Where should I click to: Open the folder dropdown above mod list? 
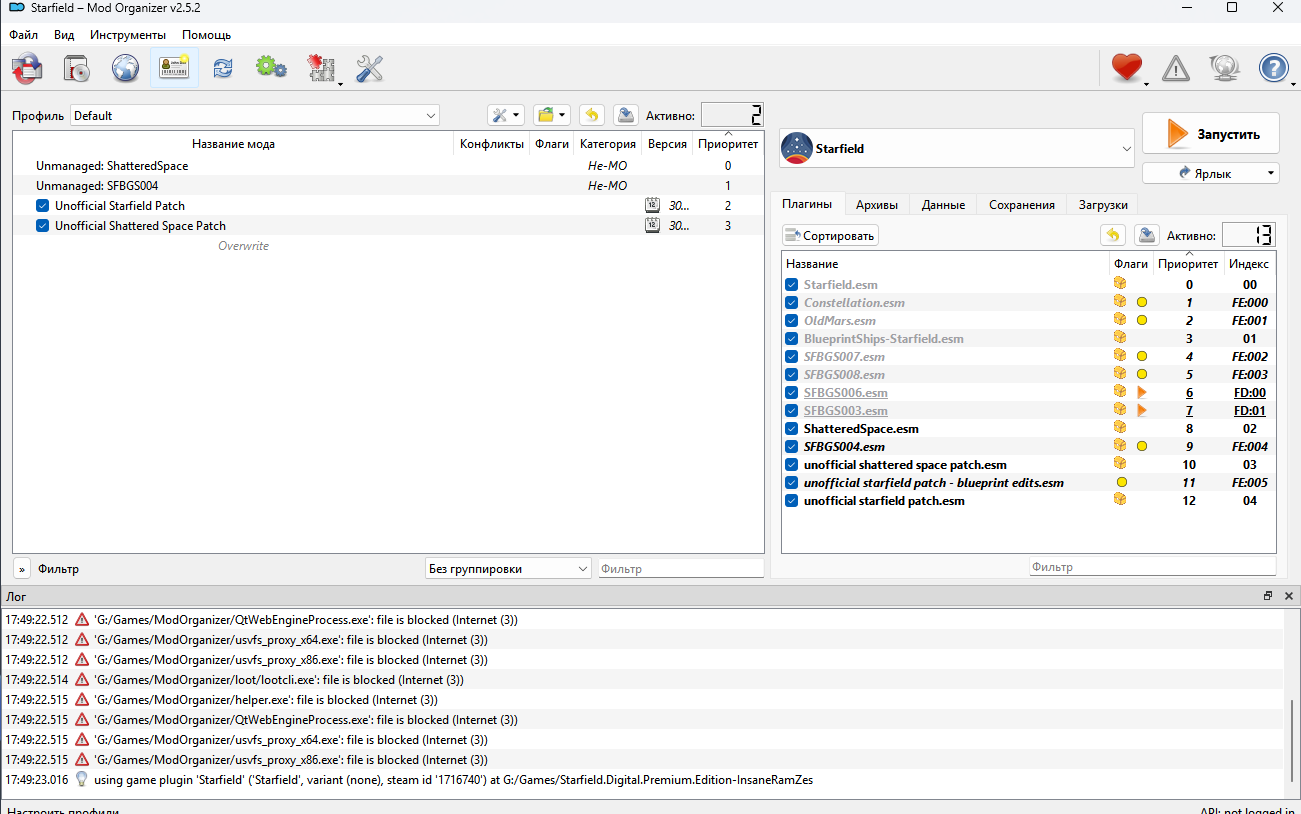(x=551, y=115)
